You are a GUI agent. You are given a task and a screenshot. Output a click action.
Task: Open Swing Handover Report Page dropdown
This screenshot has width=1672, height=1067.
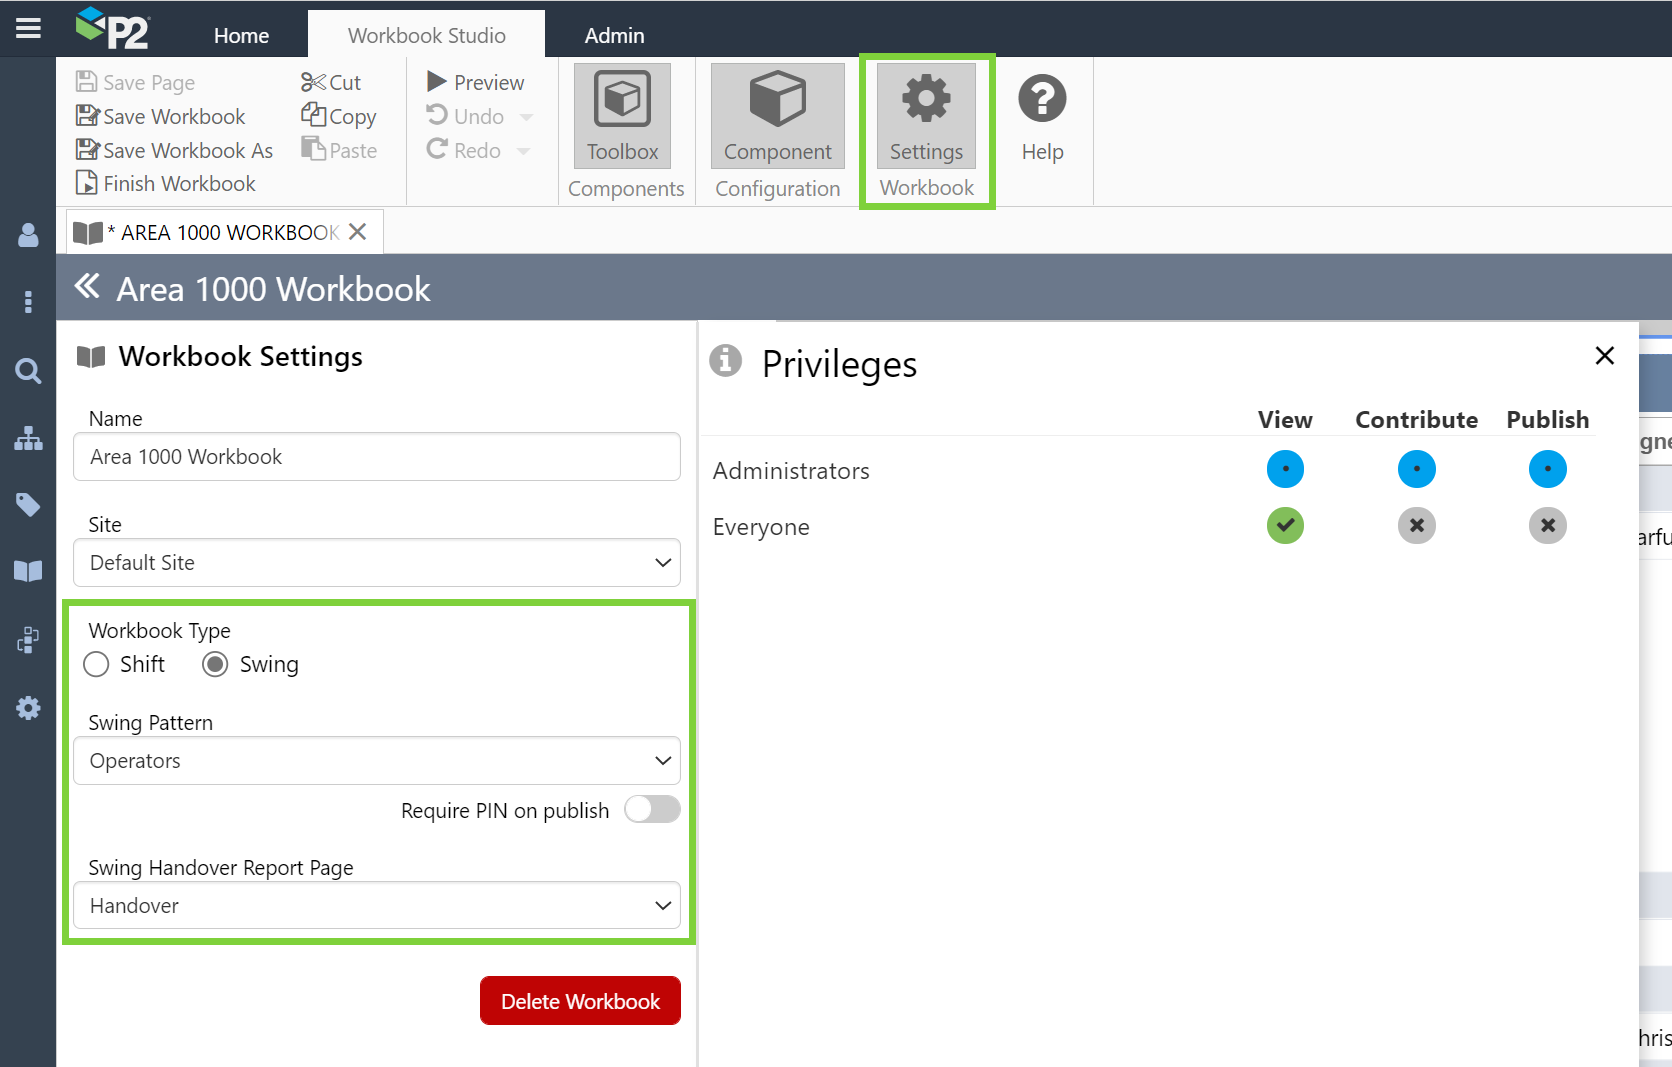tap(377, 906)
